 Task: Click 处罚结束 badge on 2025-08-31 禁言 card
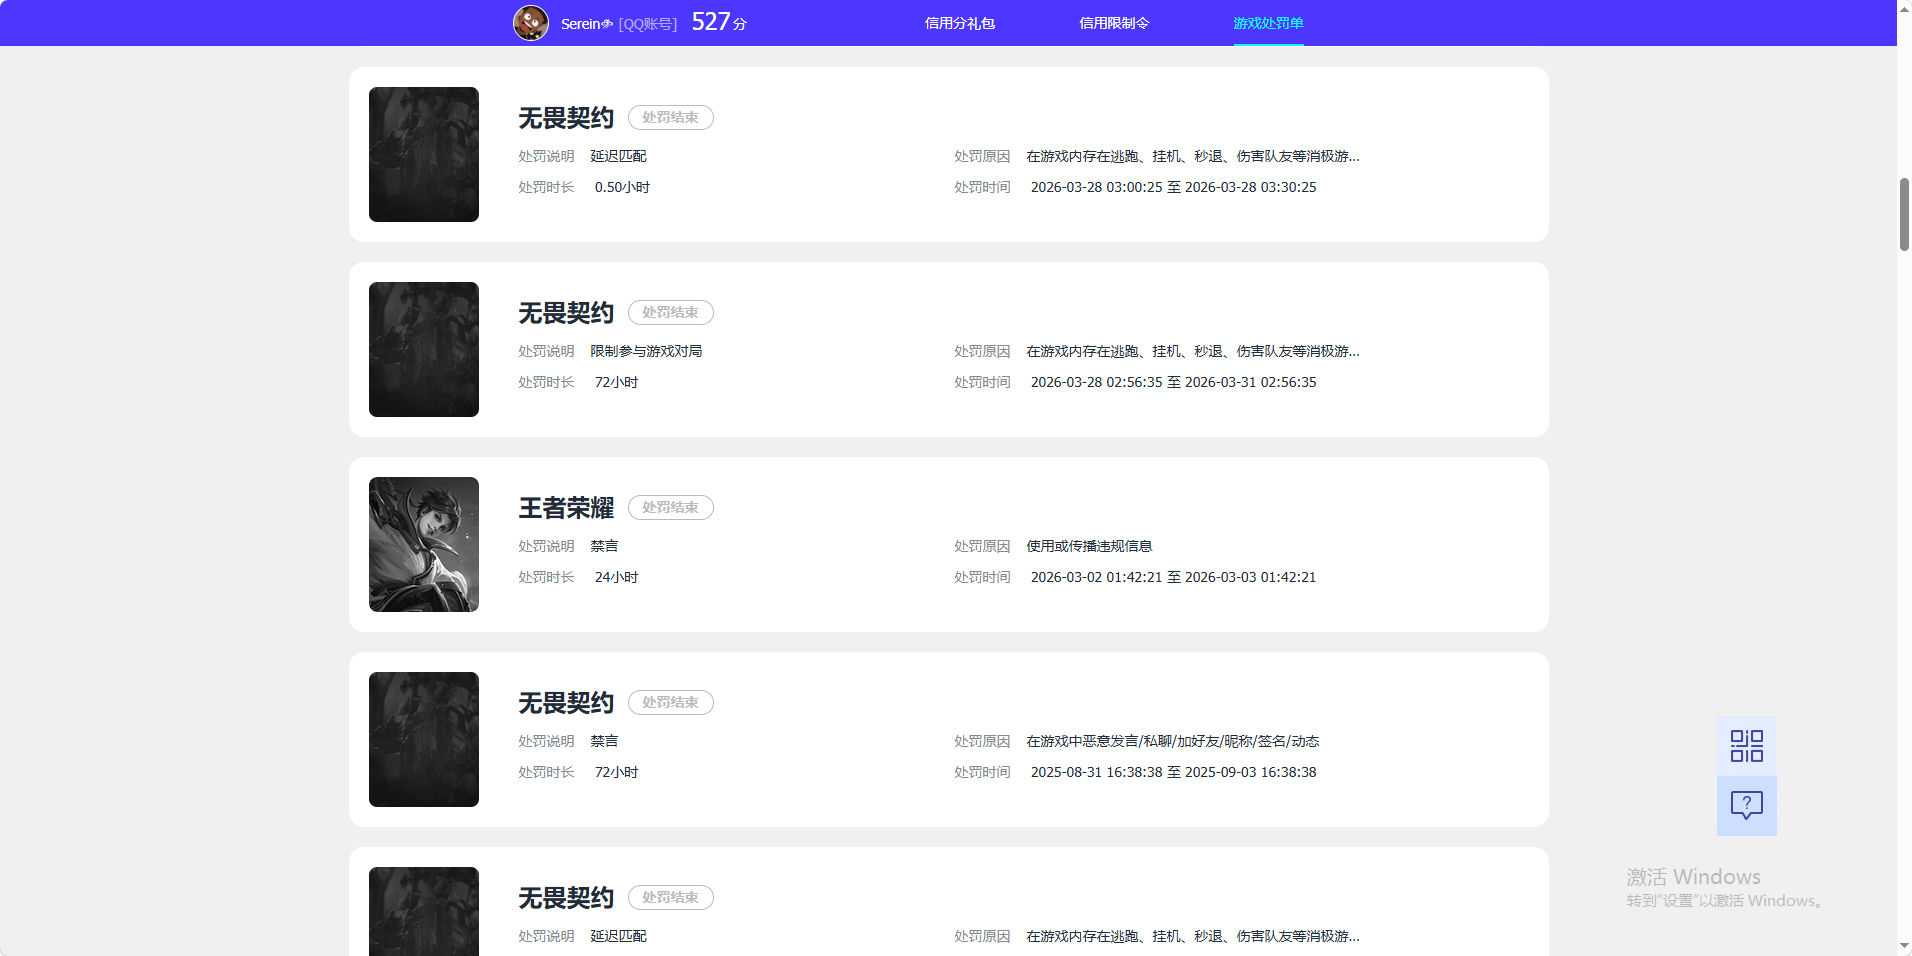(x=671, y=702)
